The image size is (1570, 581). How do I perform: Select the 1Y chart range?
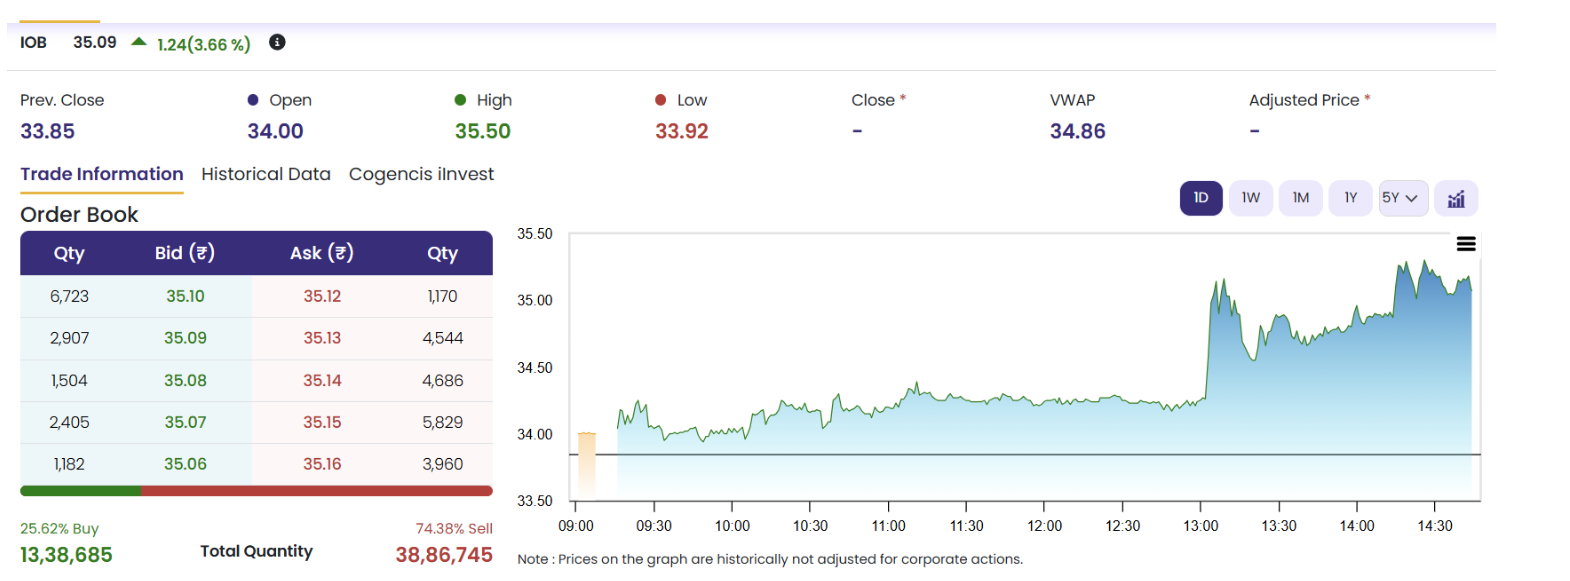point(1351,198)
